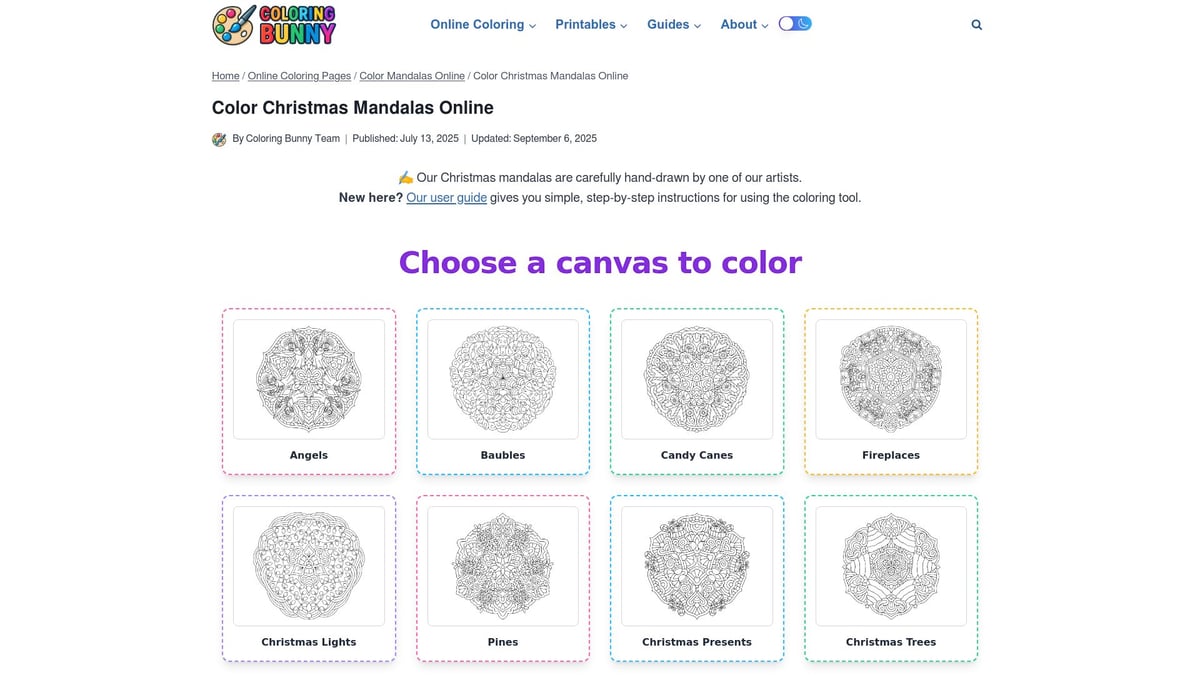
Task: Select the Christmas Trees mandala
Action: click(890, 577)
